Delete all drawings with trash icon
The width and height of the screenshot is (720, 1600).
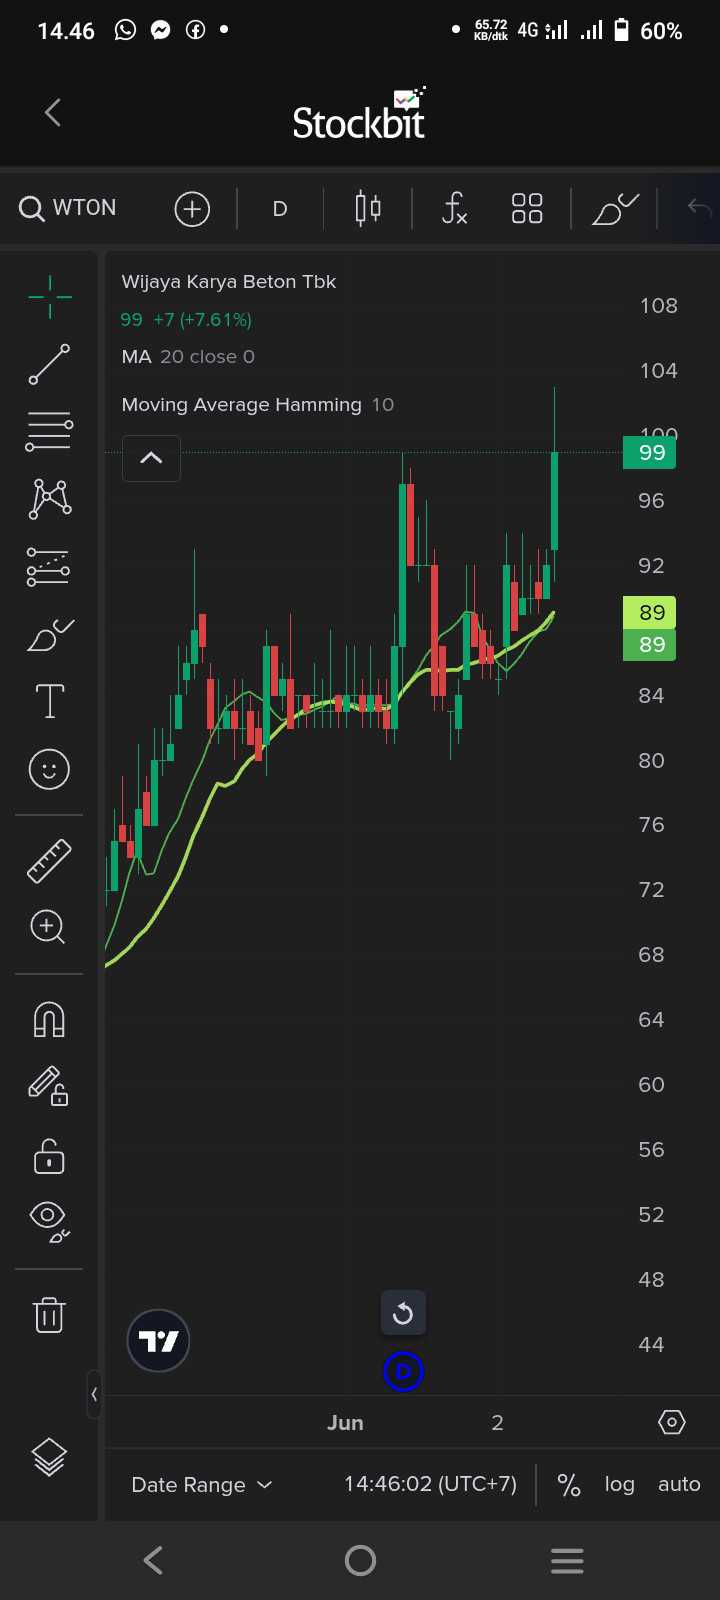pos(49,1314)
